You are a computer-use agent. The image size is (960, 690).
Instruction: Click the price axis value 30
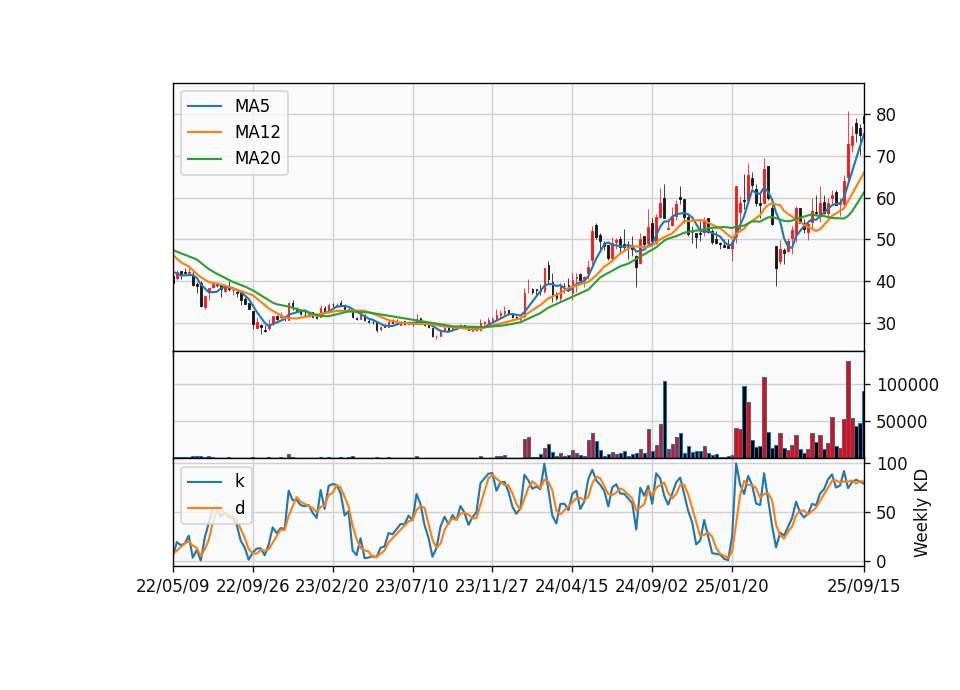pos(886,324)
